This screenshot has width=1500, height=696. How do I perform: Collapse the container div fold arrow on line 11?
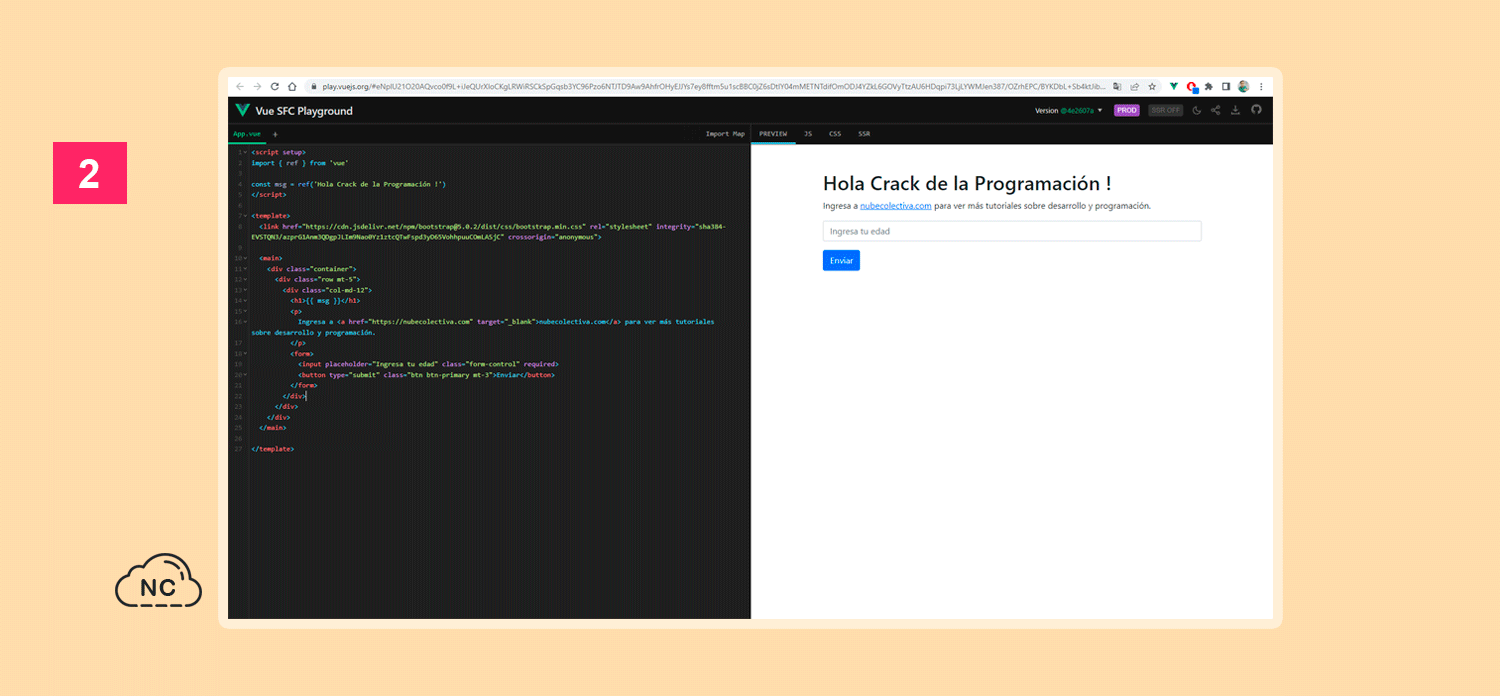tap(245, 269)
